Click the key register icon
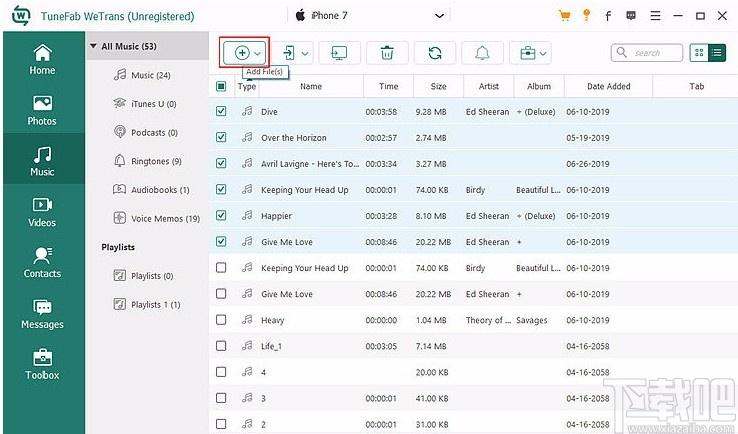 [586, 15]
